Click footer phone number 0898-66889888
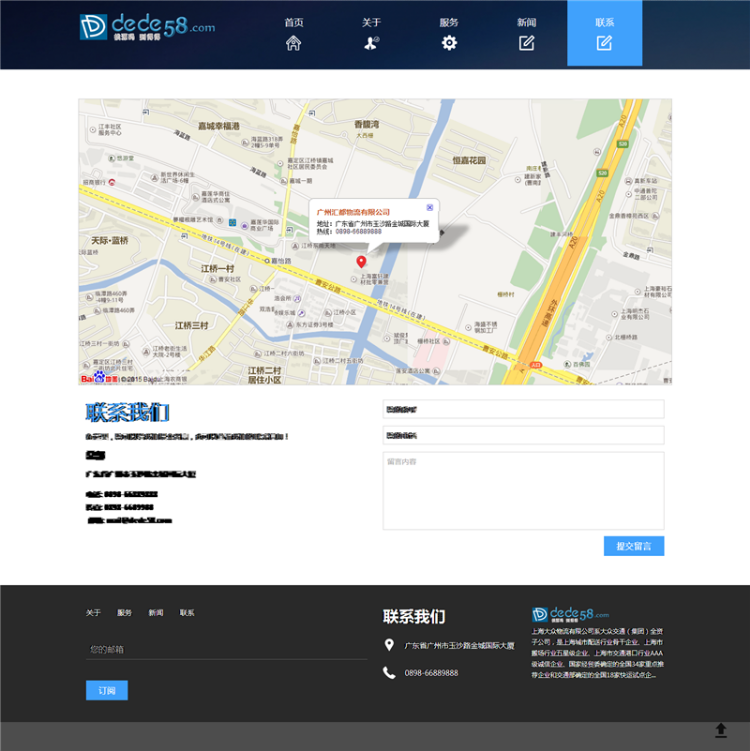Image resolution: width=750 pixels, height=751 pixels. point(431,673)
